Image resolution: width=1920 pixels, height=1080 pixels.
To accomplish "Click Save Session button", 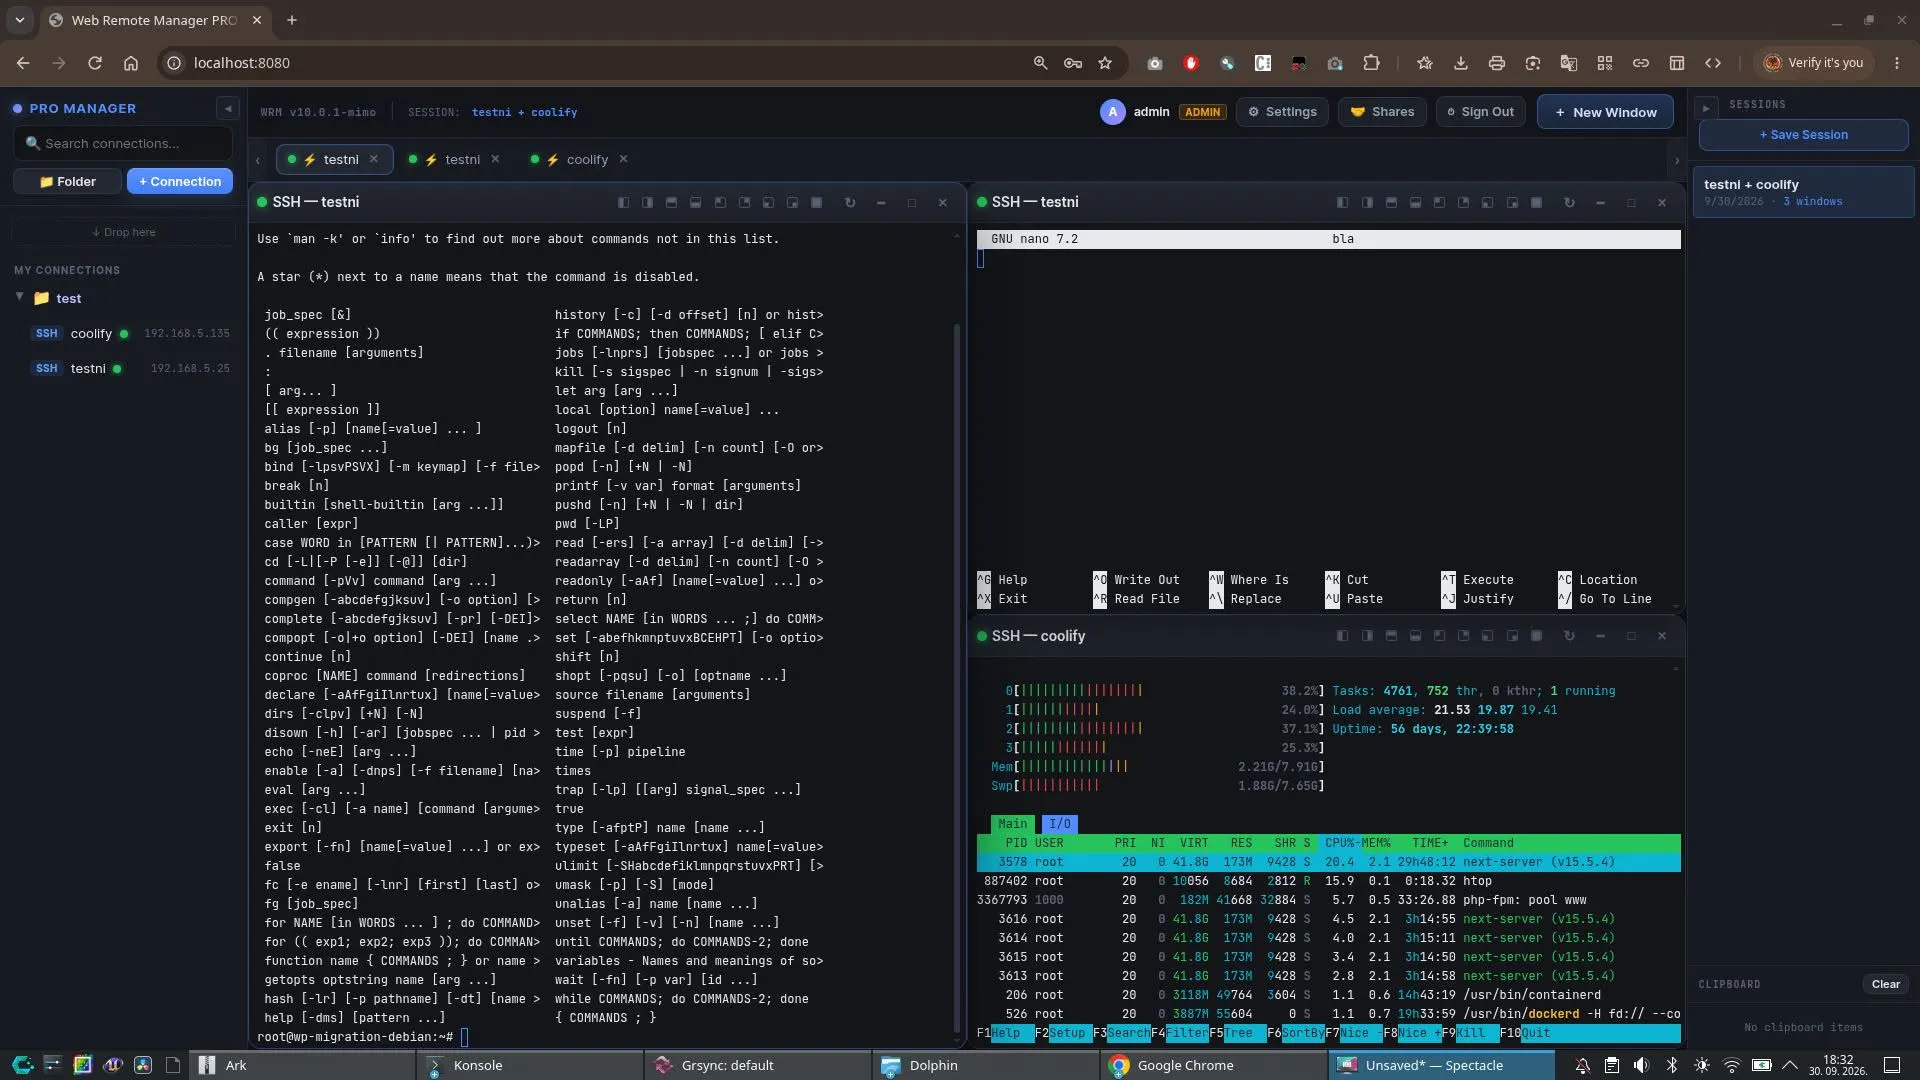I will (x=1803, y=135).
